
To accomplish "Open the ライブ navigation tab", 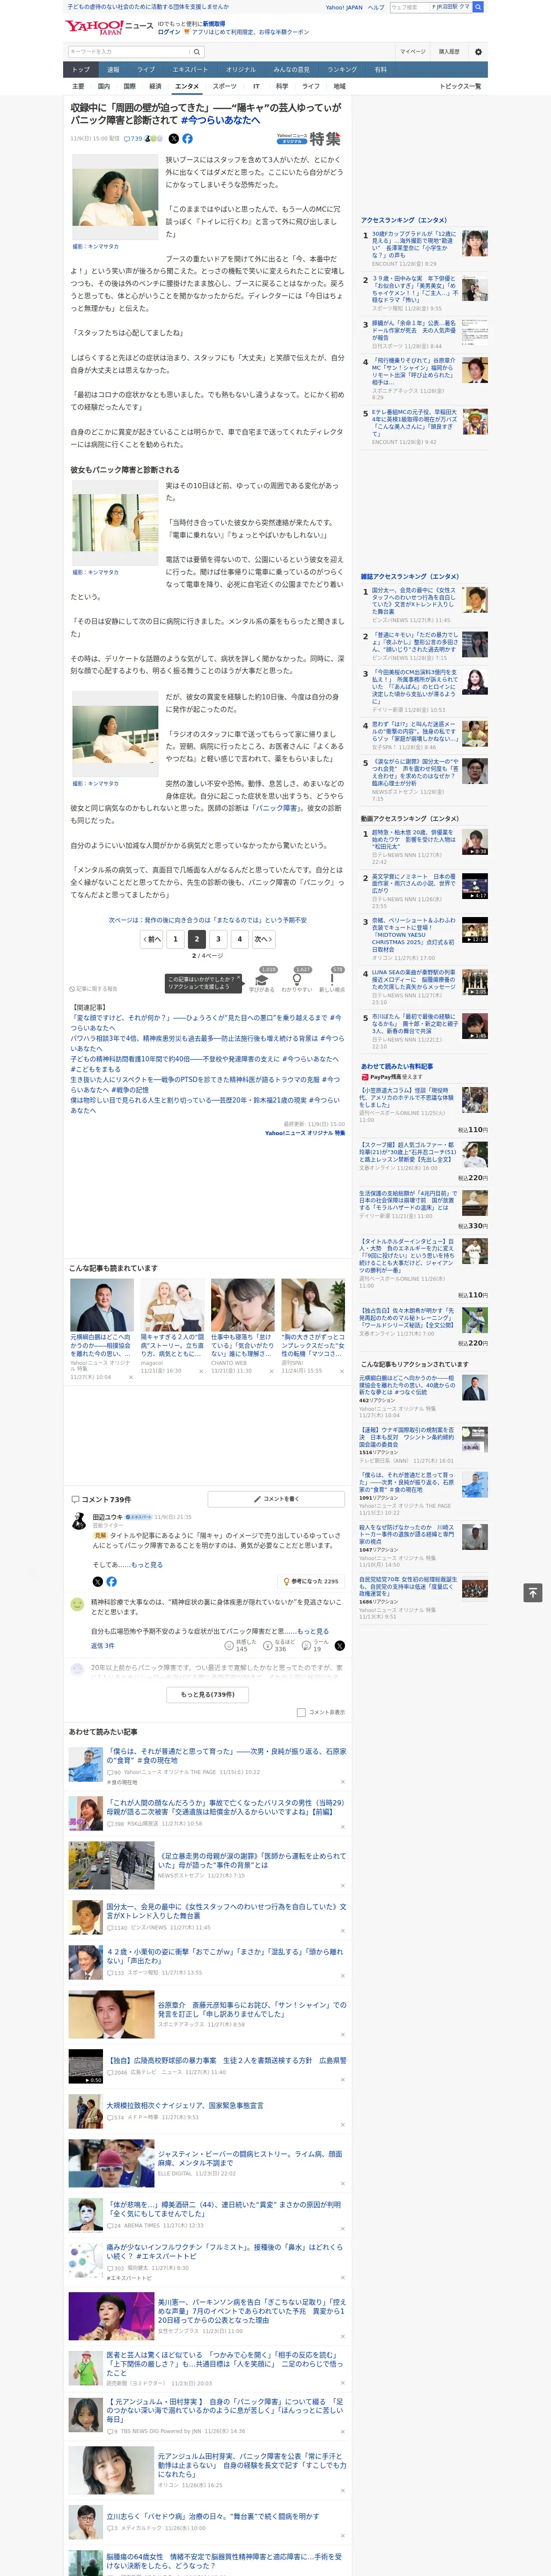I will pos(146,70).
